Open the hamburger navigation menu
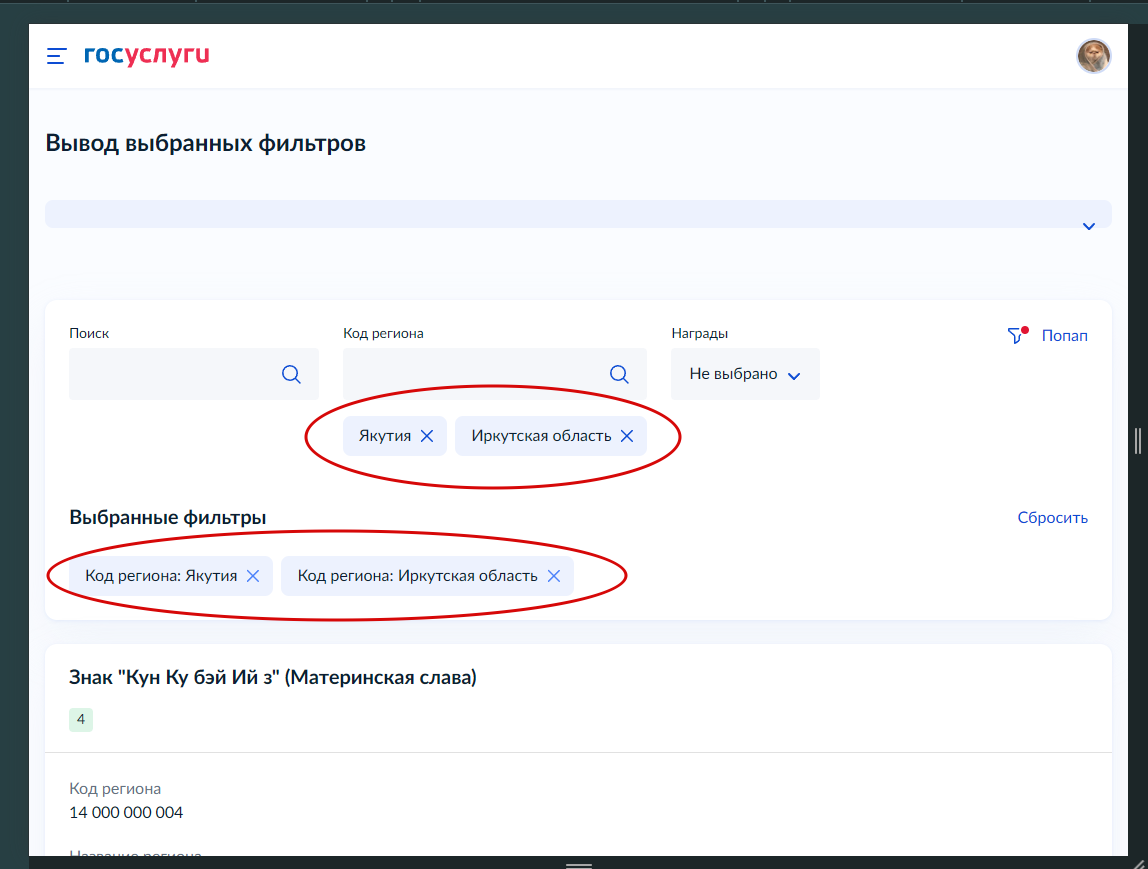The image size is (1148, 869). [x=57, y=56]
